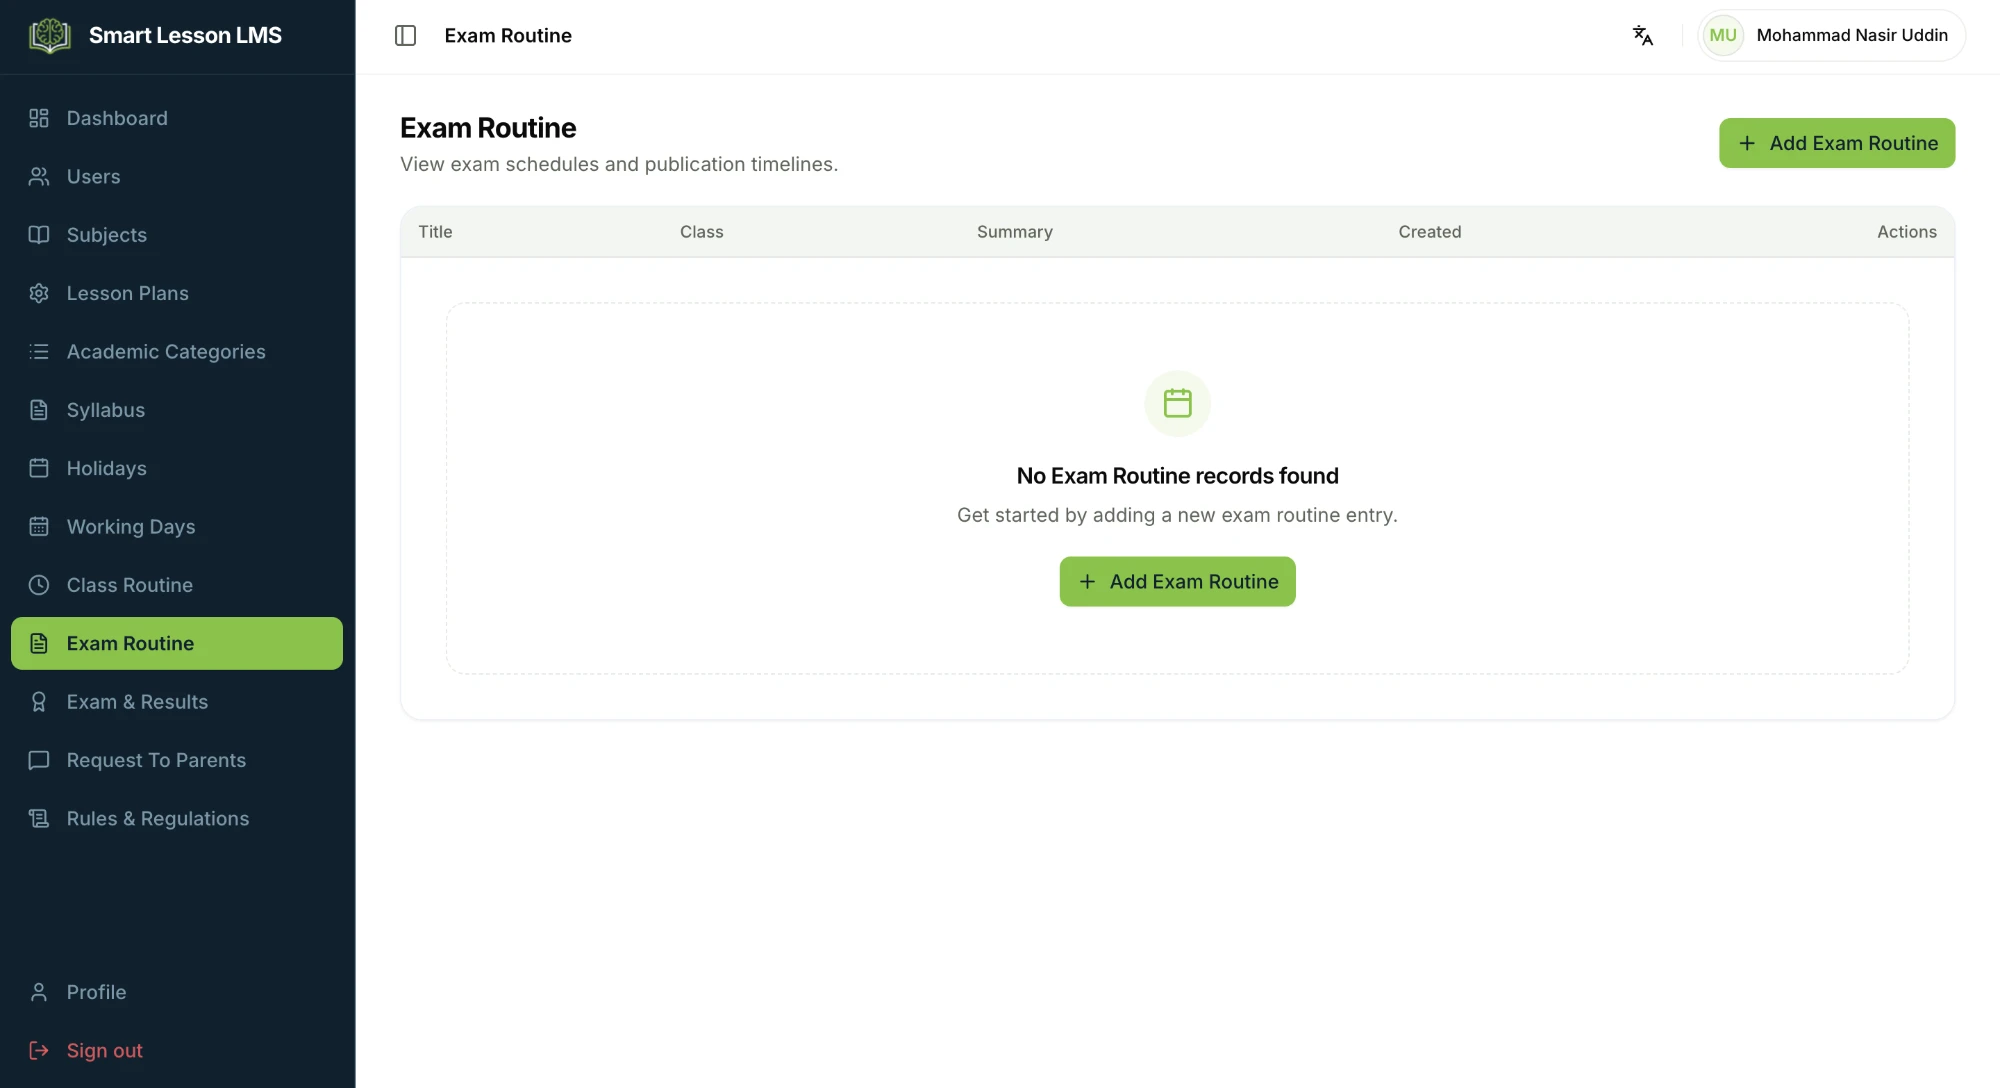Click the Actions column header
This screenshot has width=2000, height=1088.
[x=1906, y=232]
